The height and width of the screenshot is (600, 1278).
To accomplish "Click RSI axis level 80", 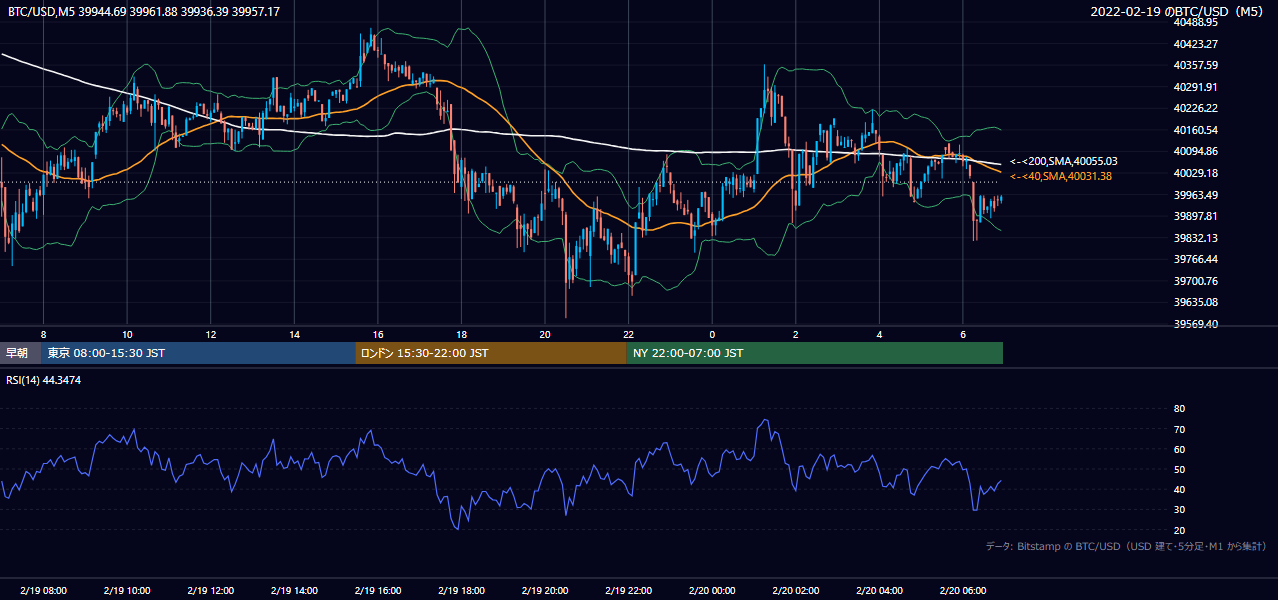I will pyautogui.click(x=1180, y=409).
